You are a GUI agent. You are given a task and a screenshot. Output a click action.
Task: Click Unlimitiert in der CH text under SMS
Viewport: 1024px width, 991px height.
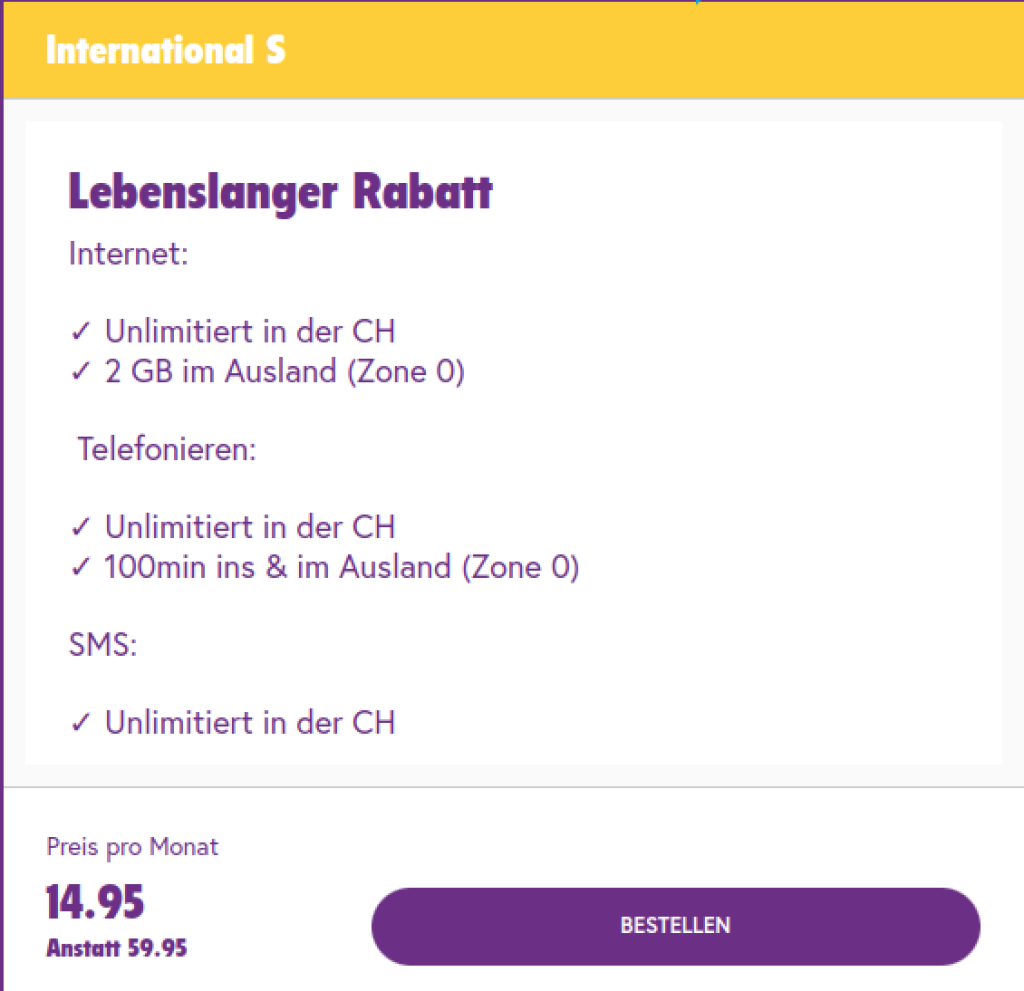pyautogui.click(x=250, y=721)
